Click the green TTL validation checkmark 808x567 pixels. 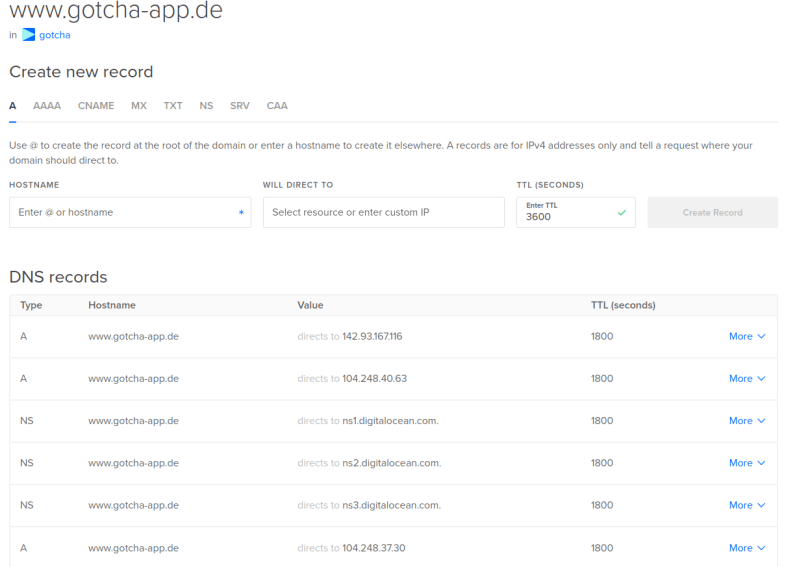pyautogui.click(x=622, y=212)
